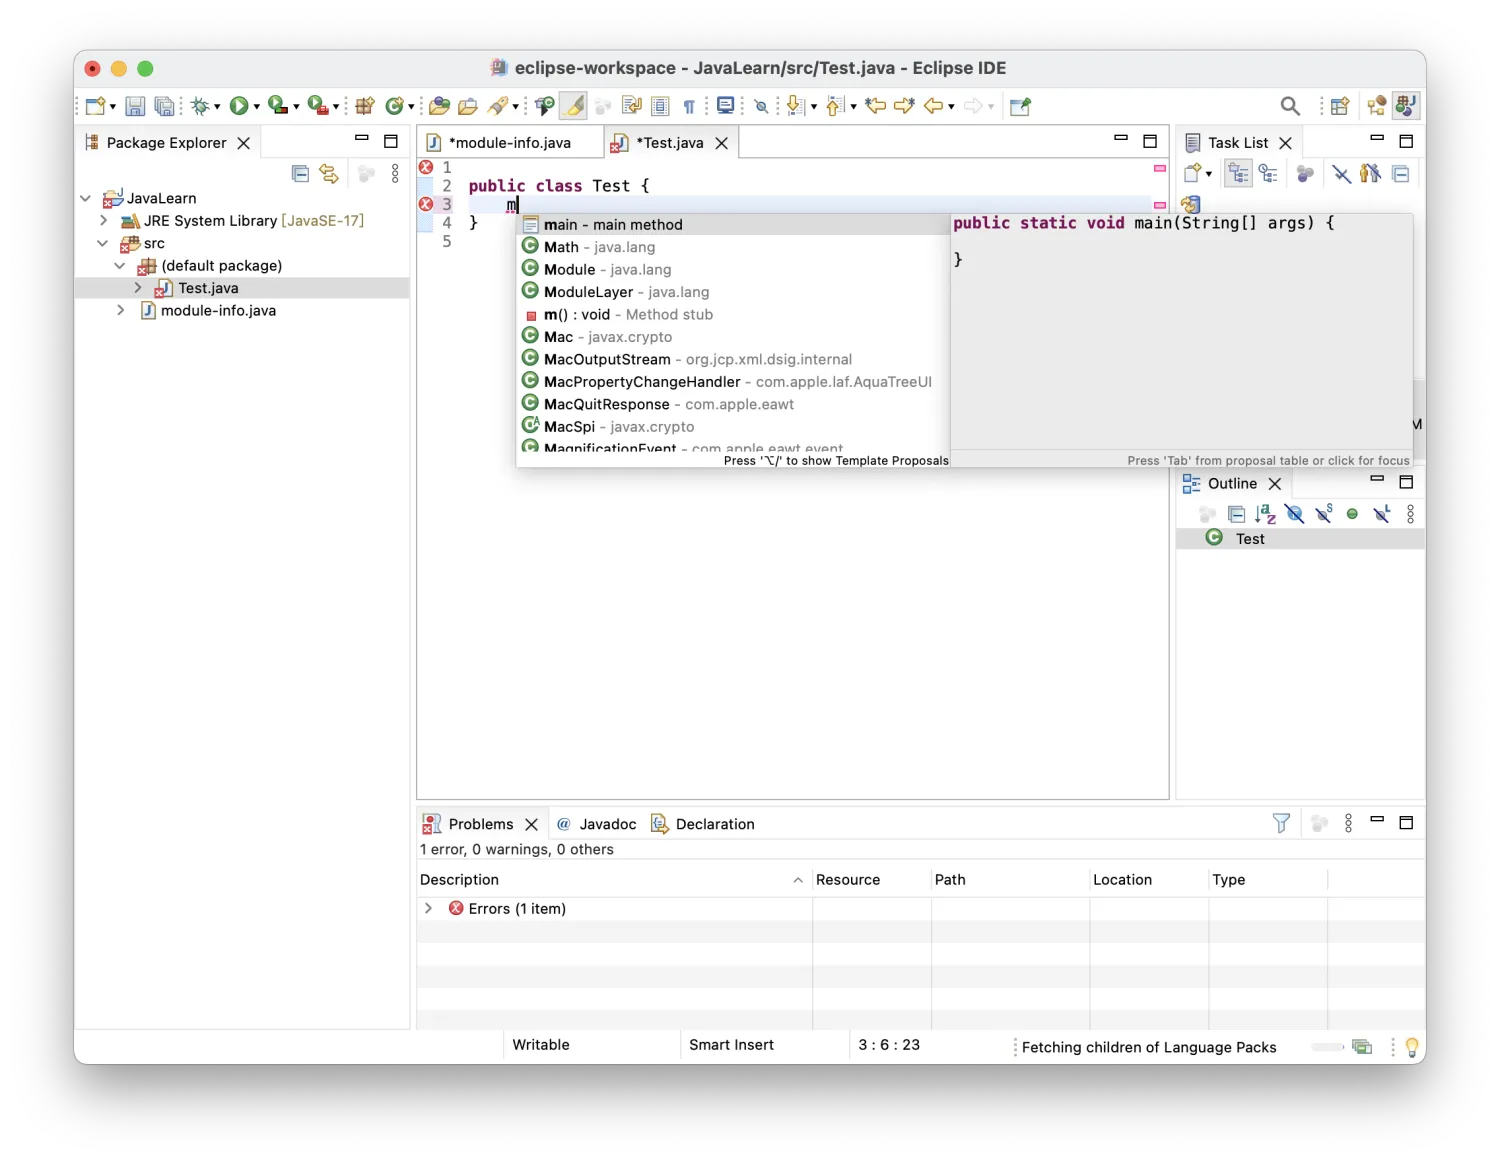Screen dimensions: 1500x1162
Task: Select the 'main - main method' proposal
Action: pyautogui.click(x=612, y=225)
